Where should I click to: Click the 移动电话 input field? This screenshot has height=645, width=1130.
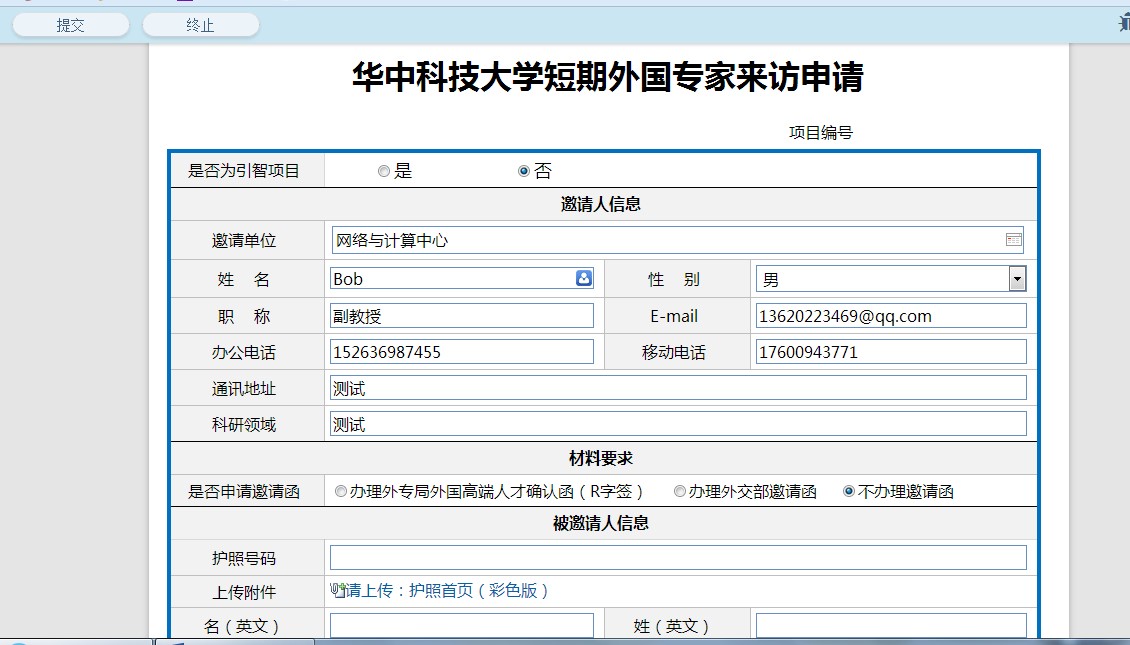tap(890, 352)
